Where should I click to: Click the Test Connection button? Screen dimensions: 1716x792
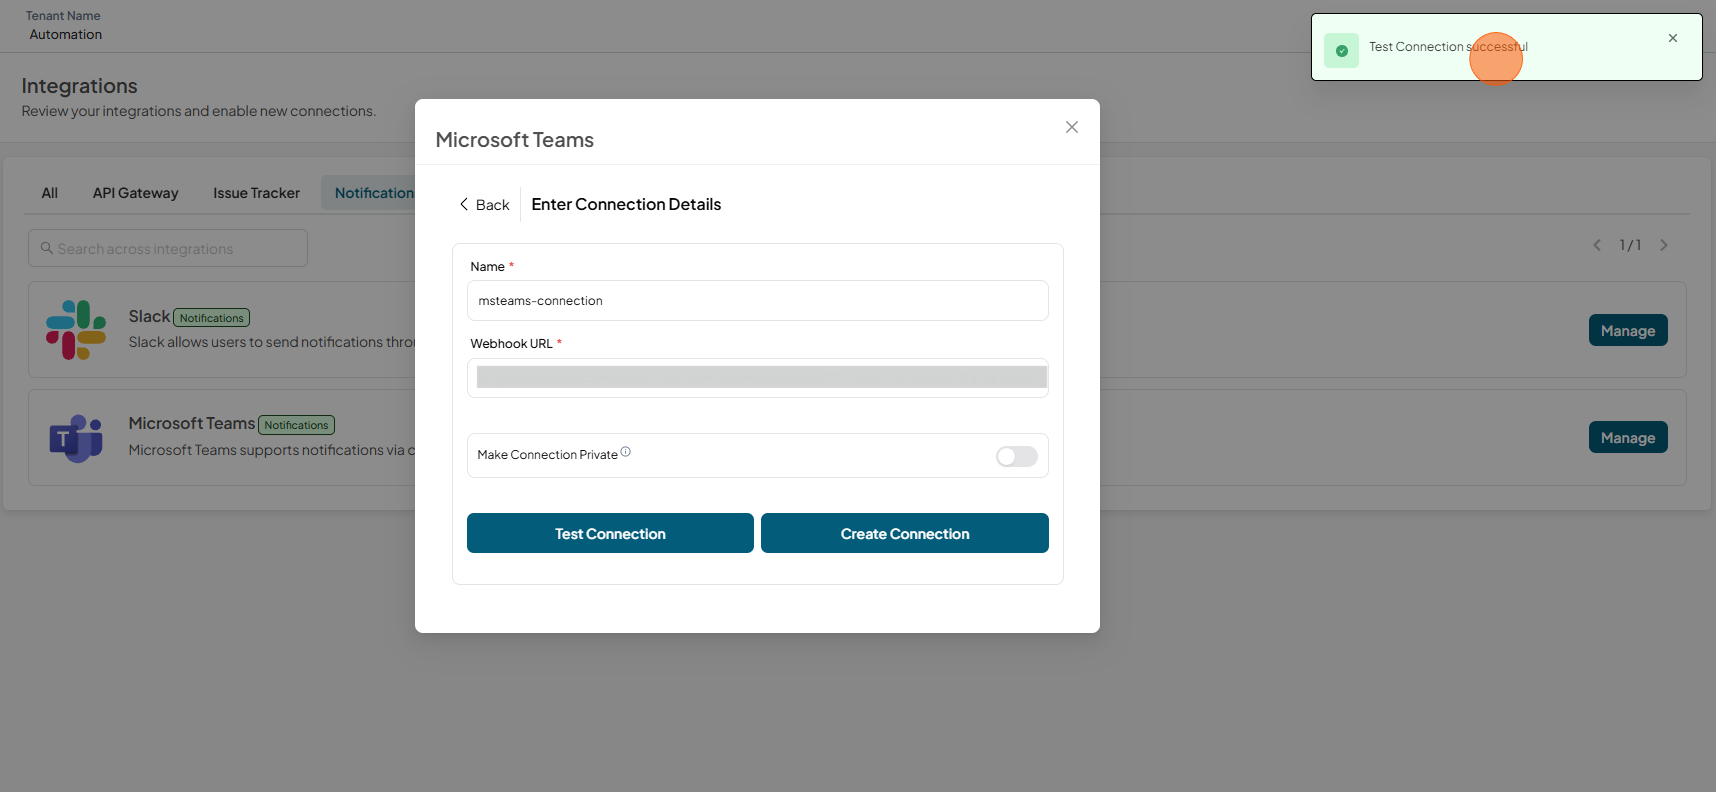(610, 533)
